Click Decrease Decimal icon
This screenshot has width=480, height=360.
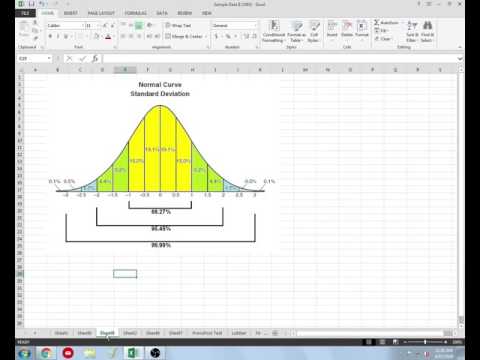(254, 36)
